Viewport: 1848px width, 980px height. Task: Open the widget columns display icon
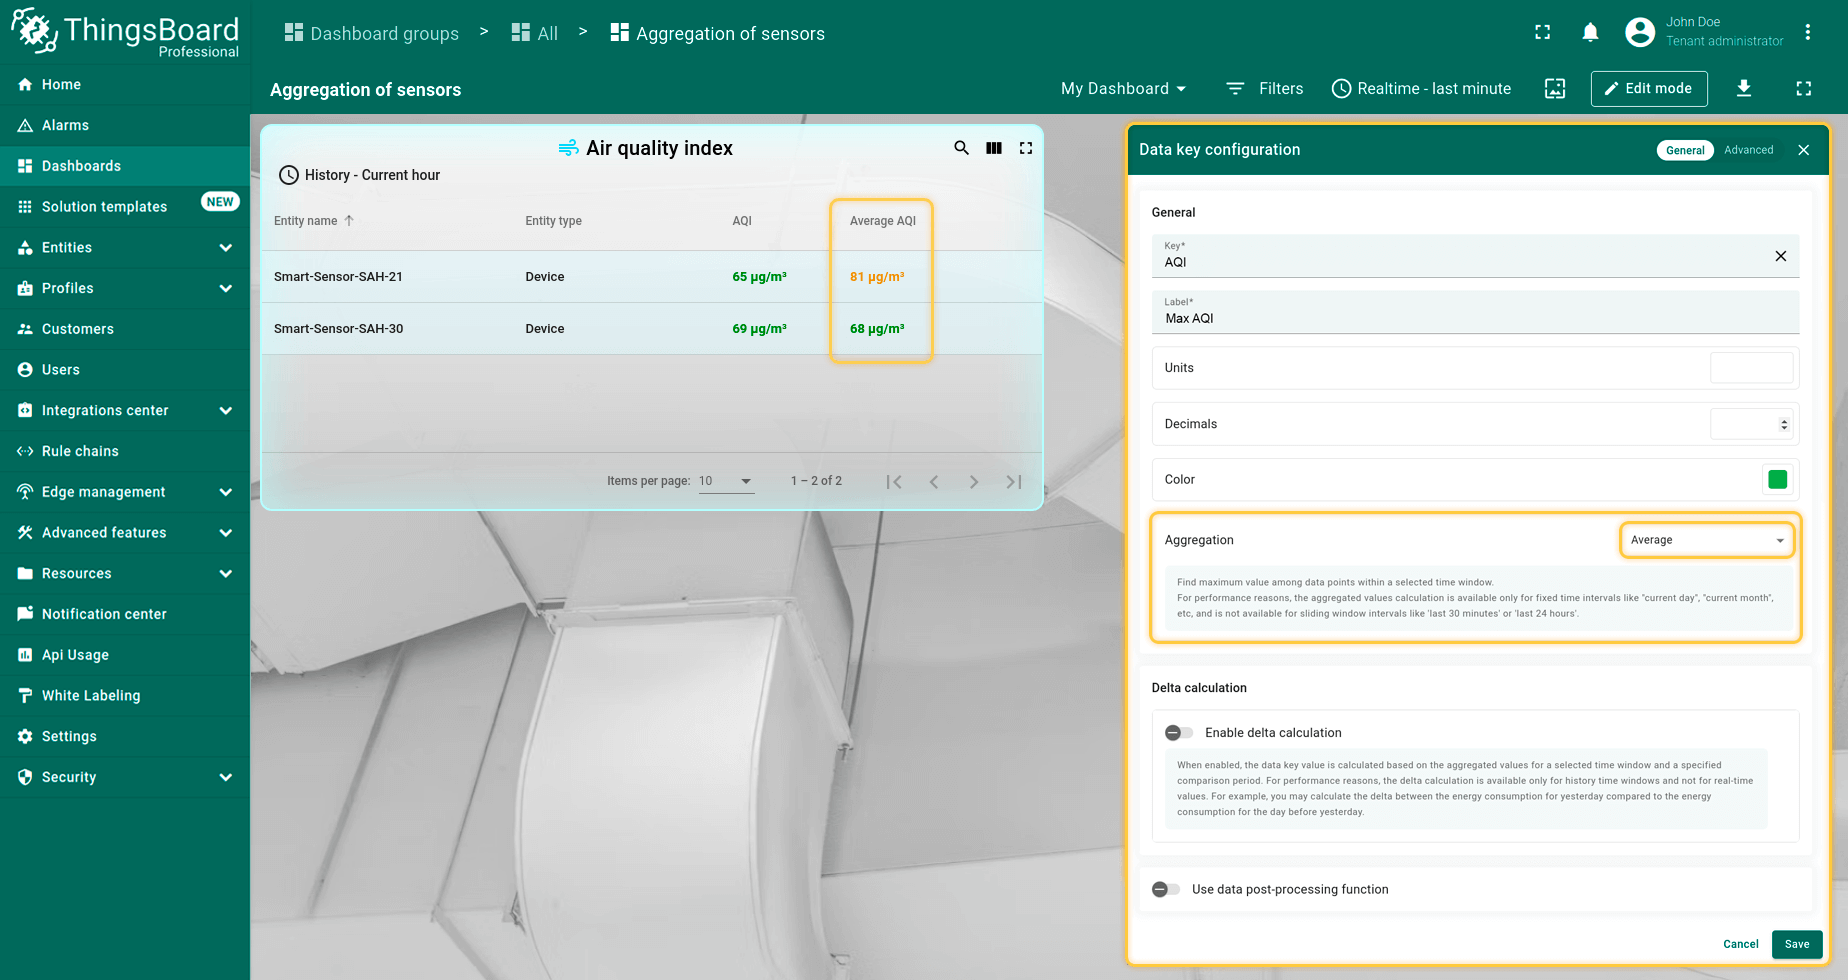pyautogui.click(x=994, y=148)
